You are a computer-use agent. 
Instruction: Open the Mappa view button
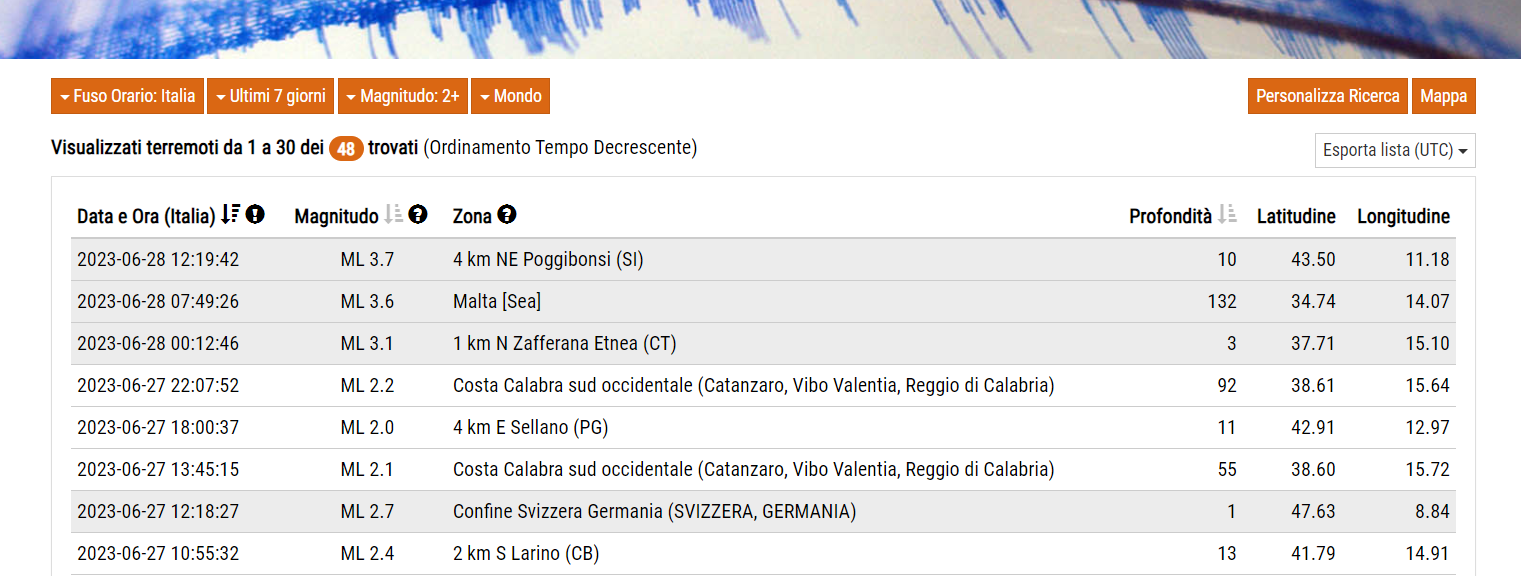pos(1443,96)
